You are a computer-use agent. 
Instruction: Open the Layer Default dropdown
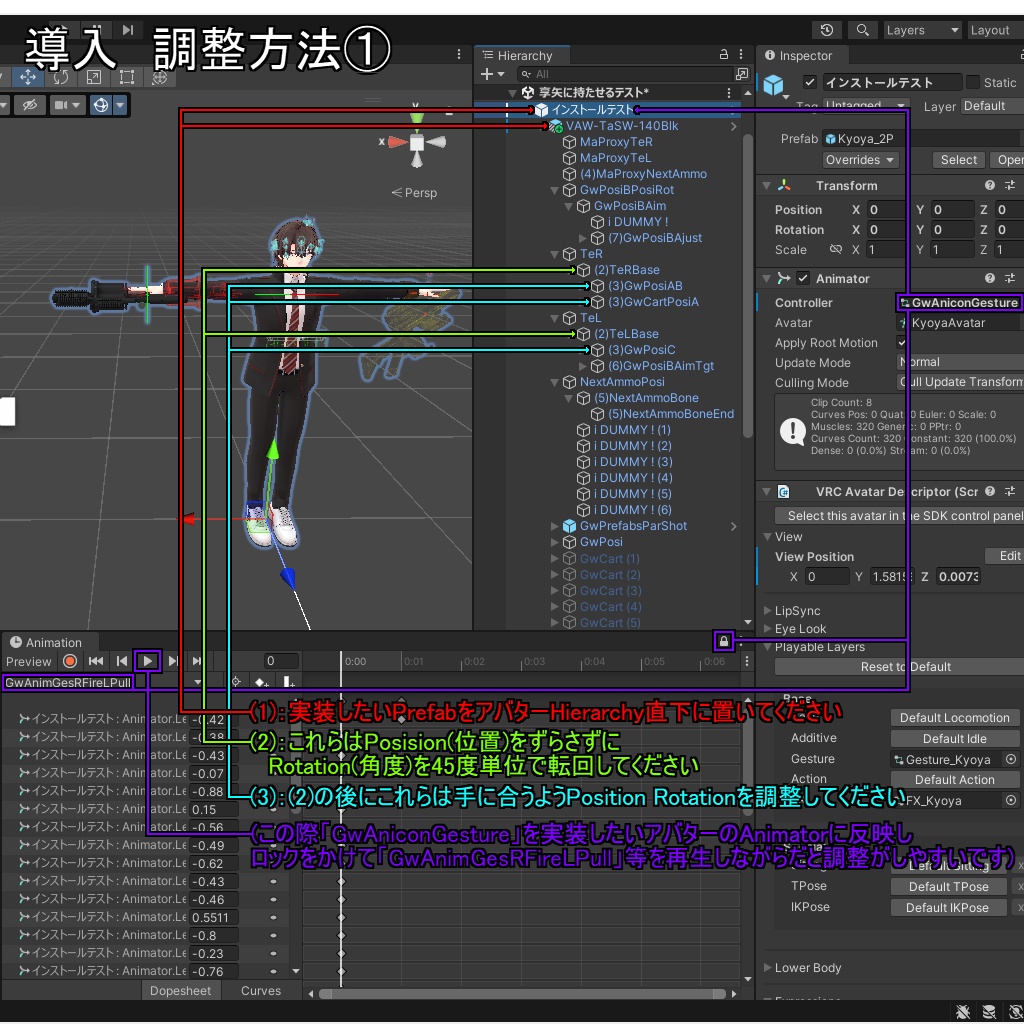point(992,106)
